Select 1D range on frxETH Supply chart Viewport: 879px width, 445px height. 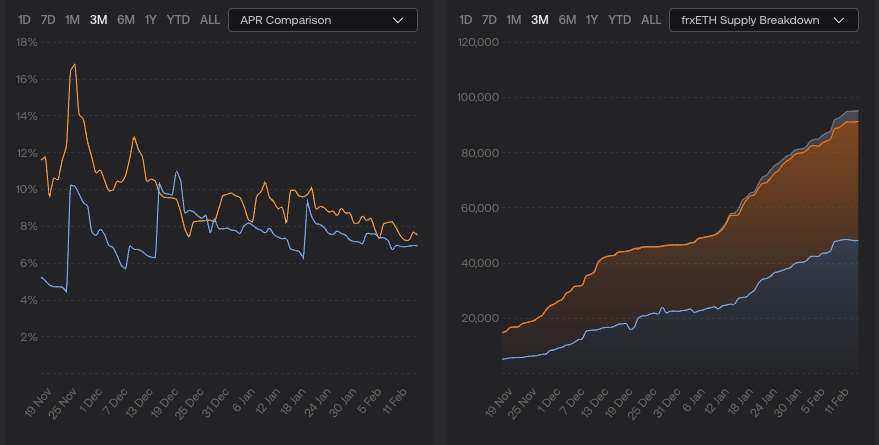466,20
